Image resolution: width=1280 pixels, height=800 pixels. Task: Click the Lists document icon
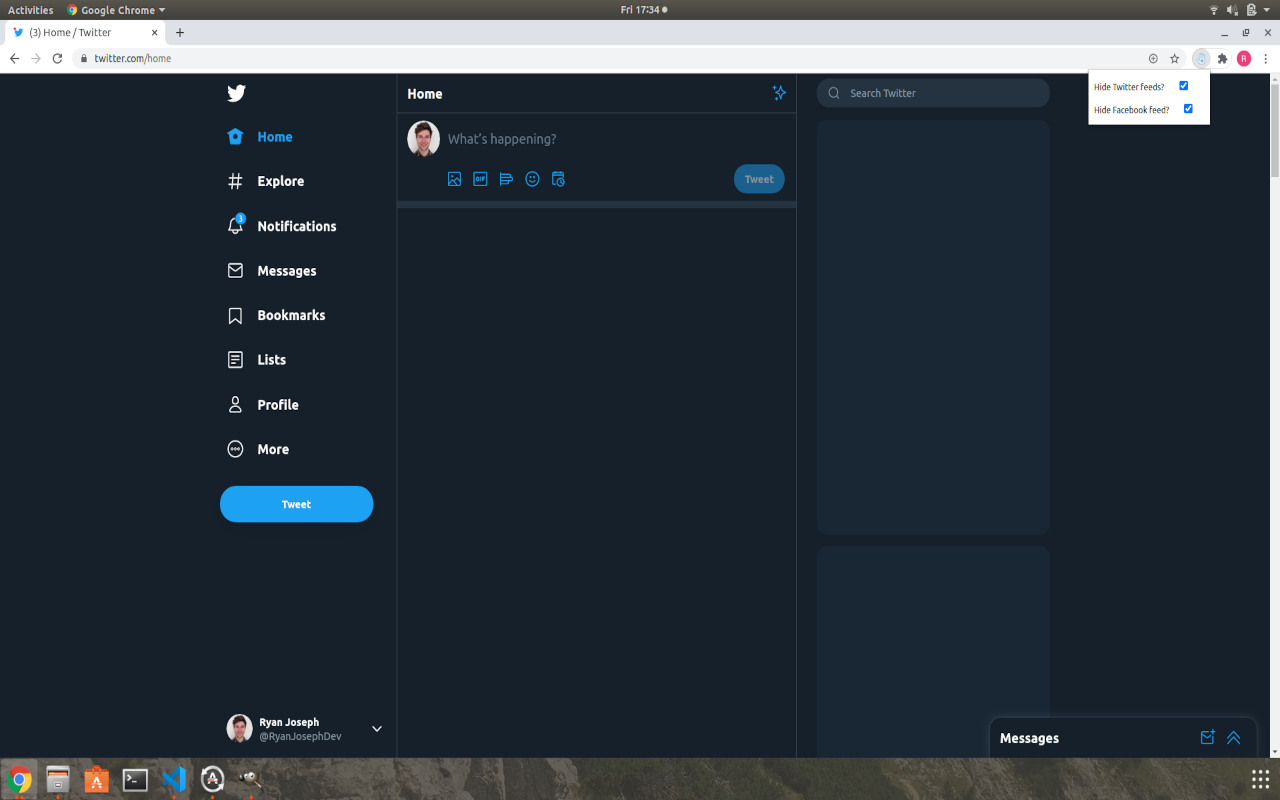tap(235, 360)
